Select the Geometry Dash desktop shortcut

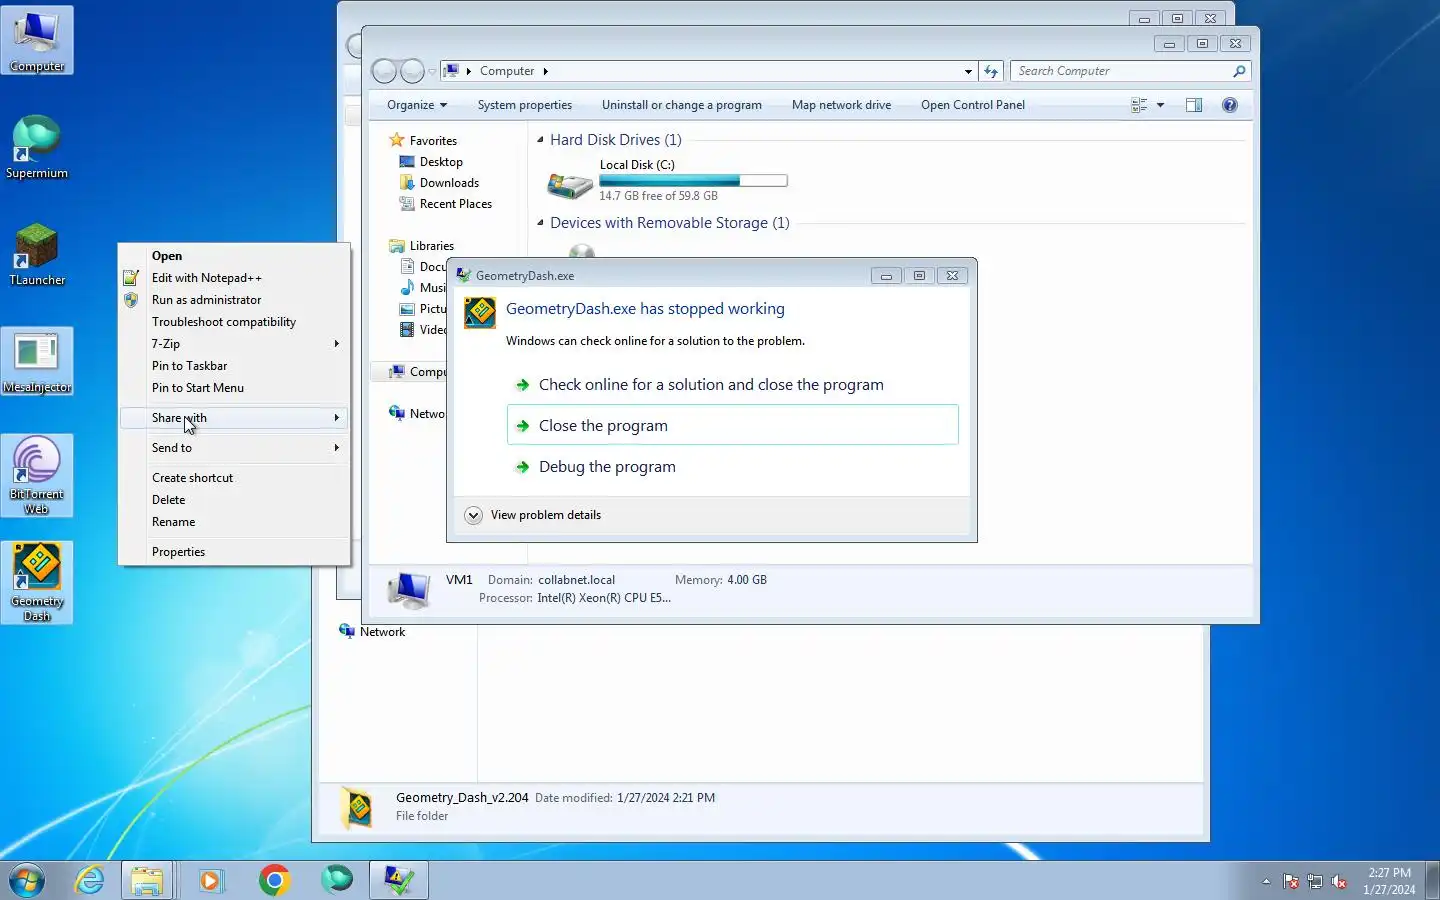click(37, 582)
